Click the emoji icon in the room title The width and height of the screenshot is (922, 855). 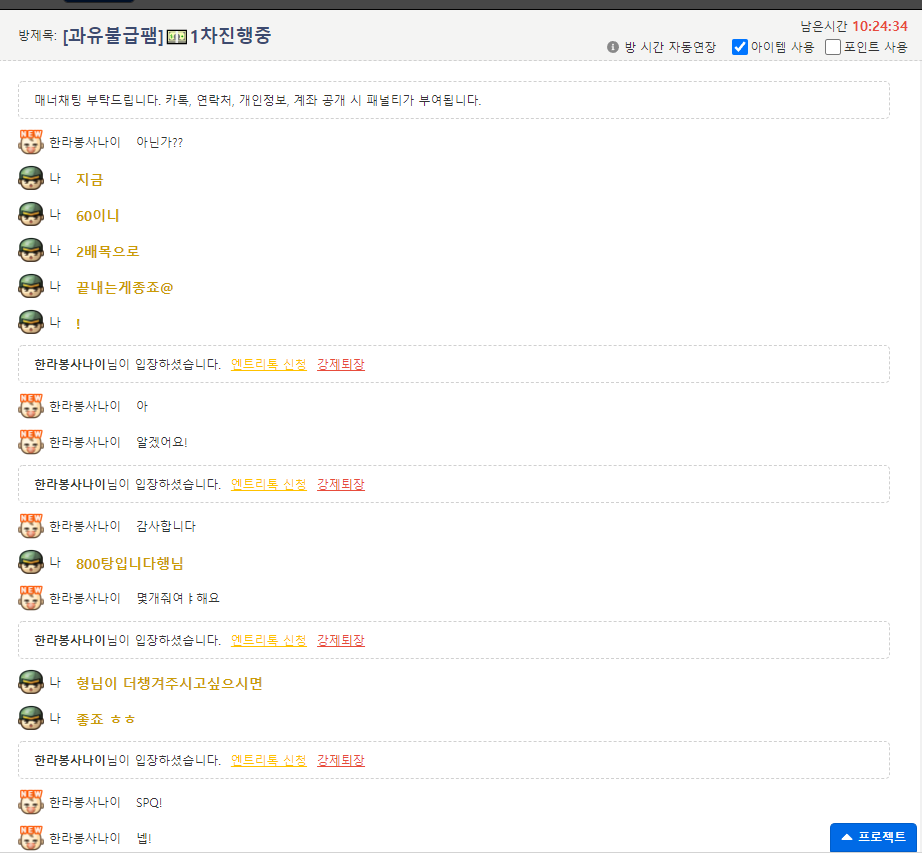coord(177,37)
